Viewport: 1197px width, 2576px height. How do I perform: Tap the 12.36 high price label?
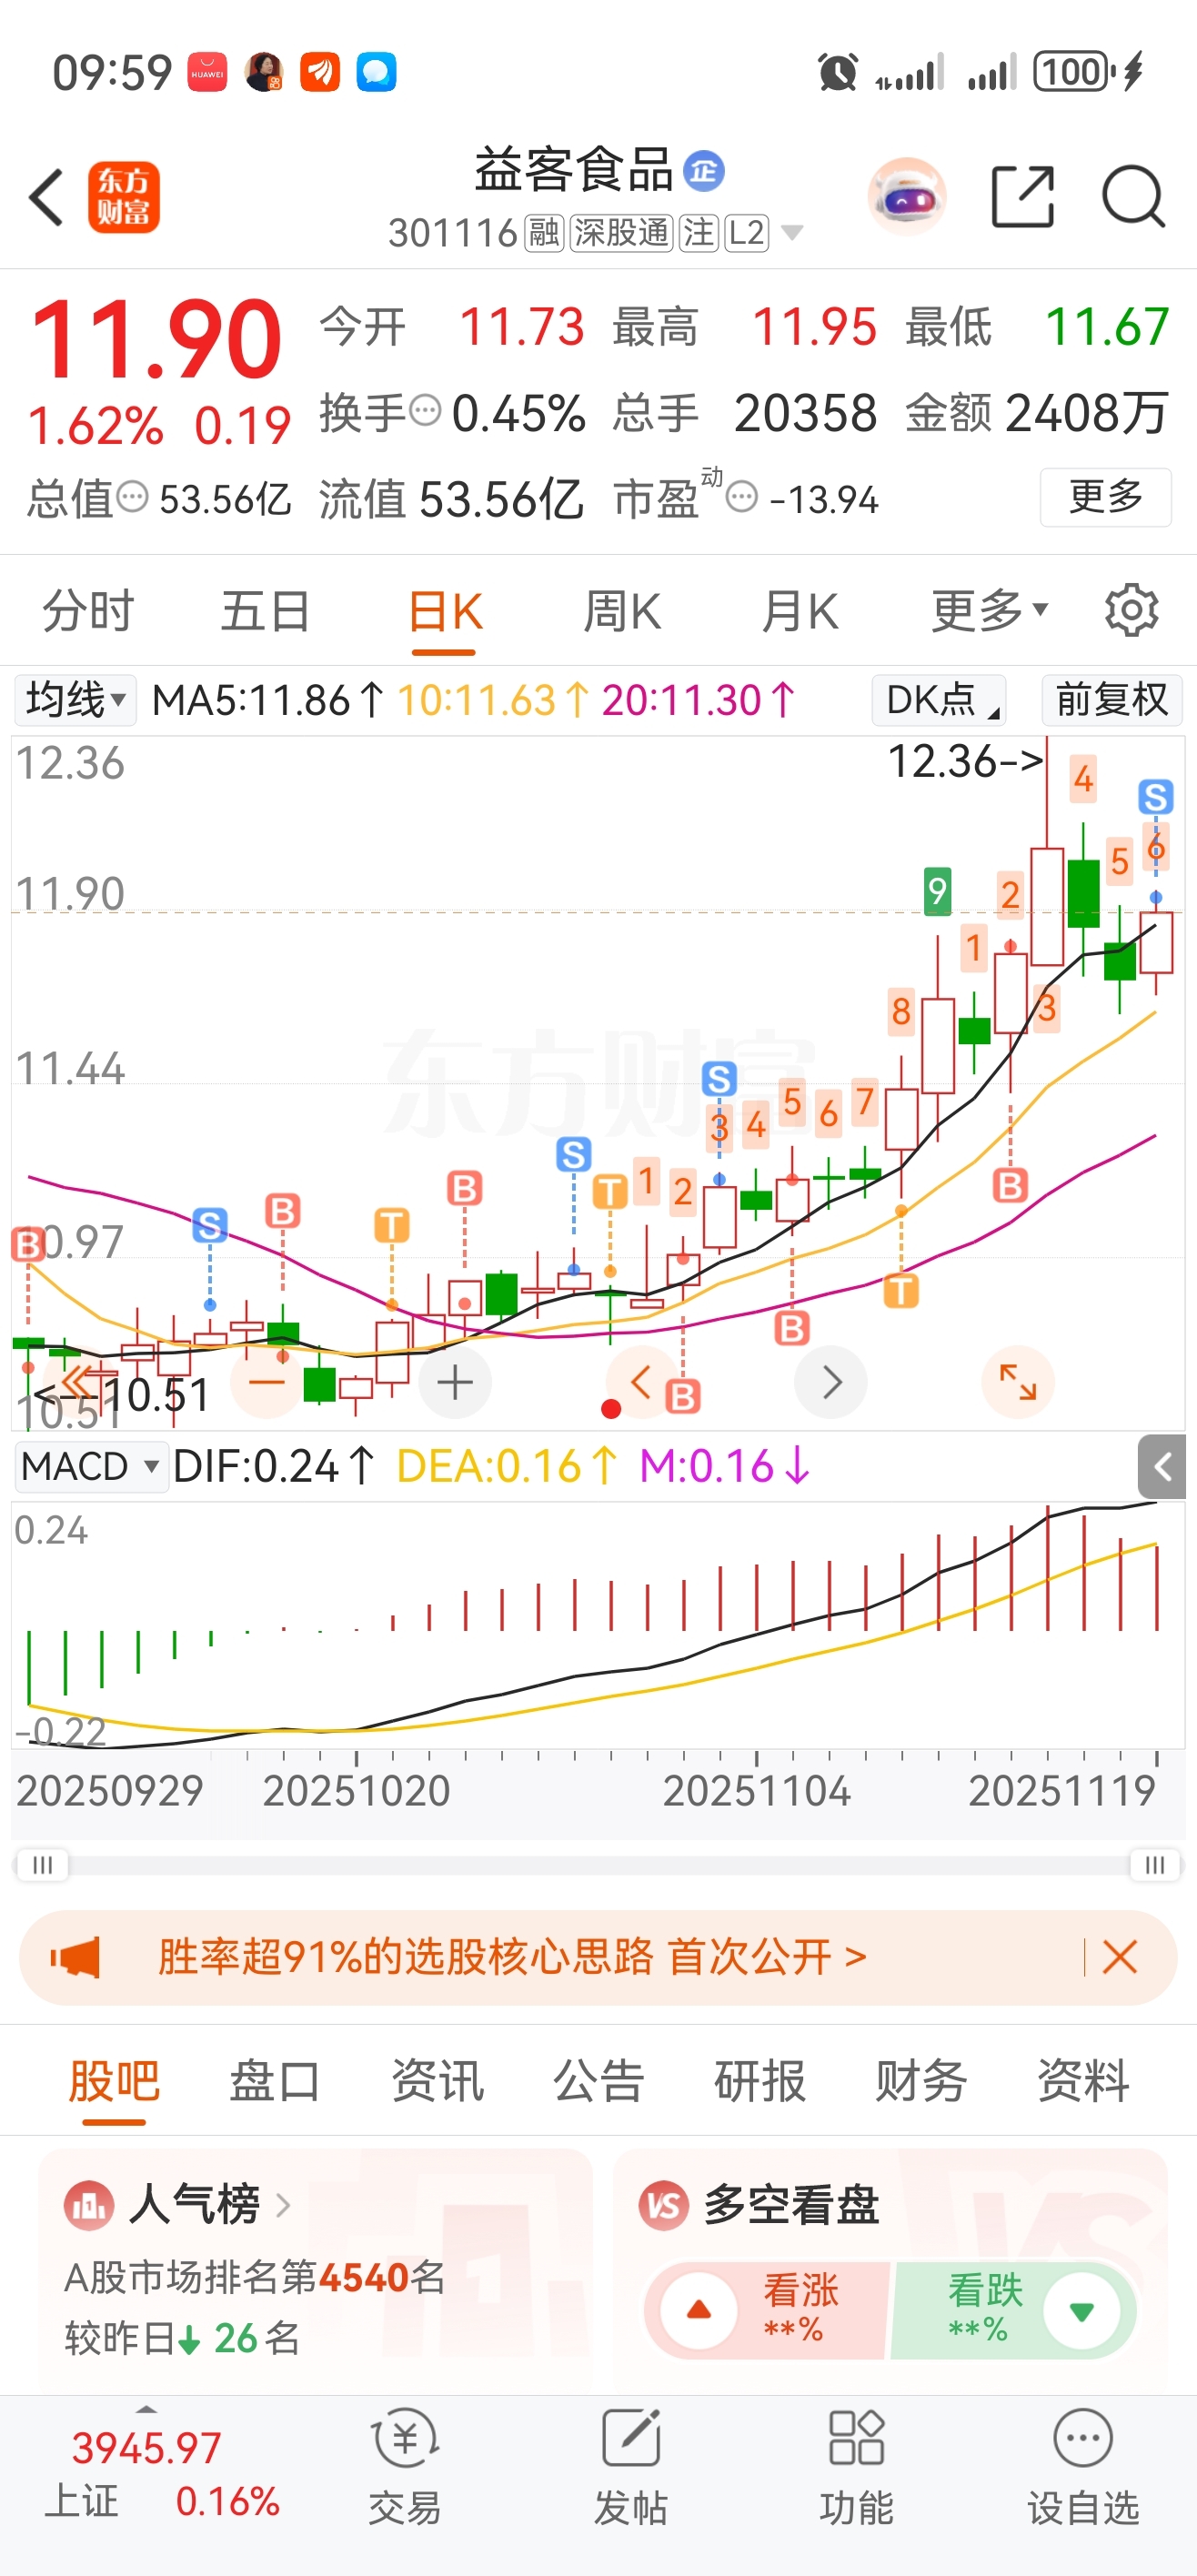point(965,761)
